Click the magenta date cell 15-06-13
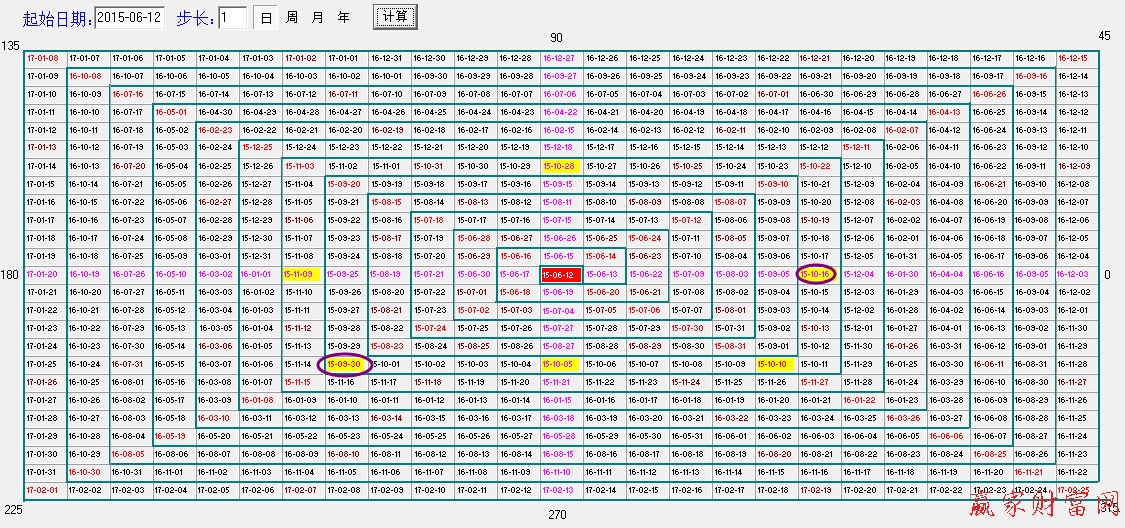 coord(601,274)
